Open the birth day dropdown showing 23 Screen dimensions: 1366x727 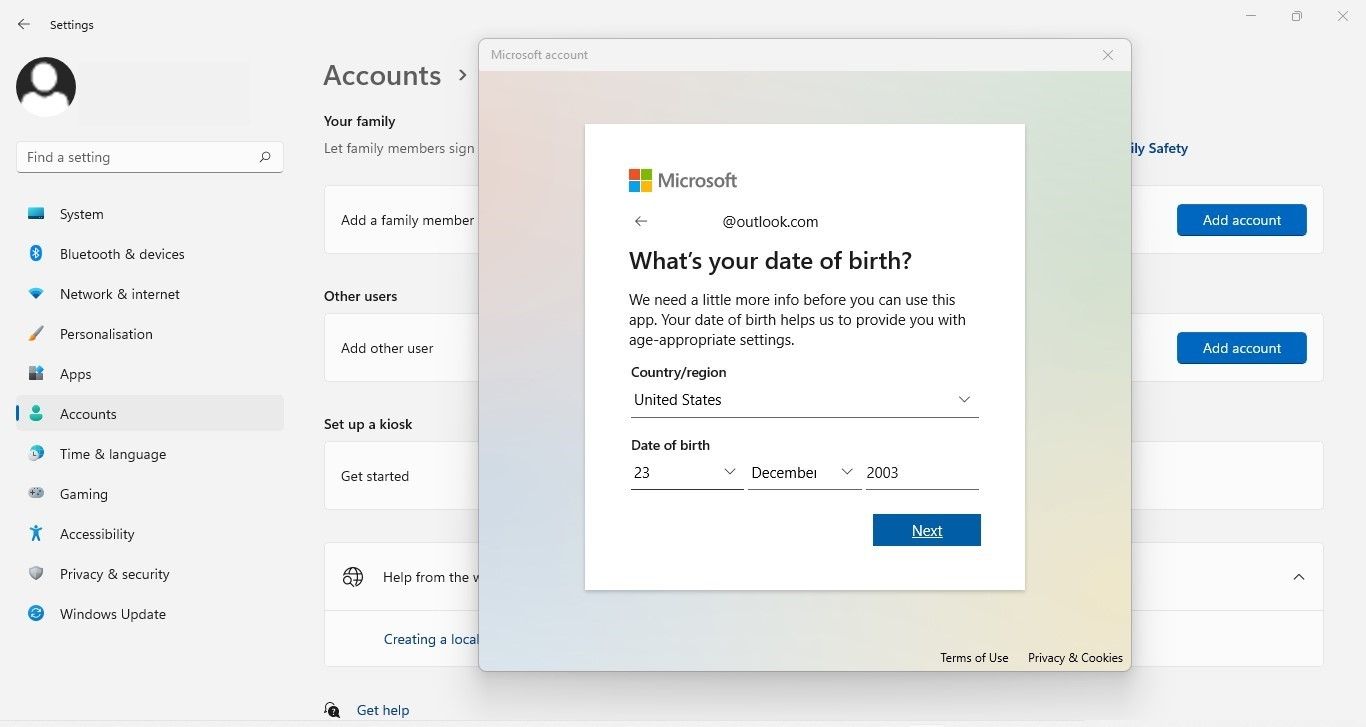tap(687, 473)
